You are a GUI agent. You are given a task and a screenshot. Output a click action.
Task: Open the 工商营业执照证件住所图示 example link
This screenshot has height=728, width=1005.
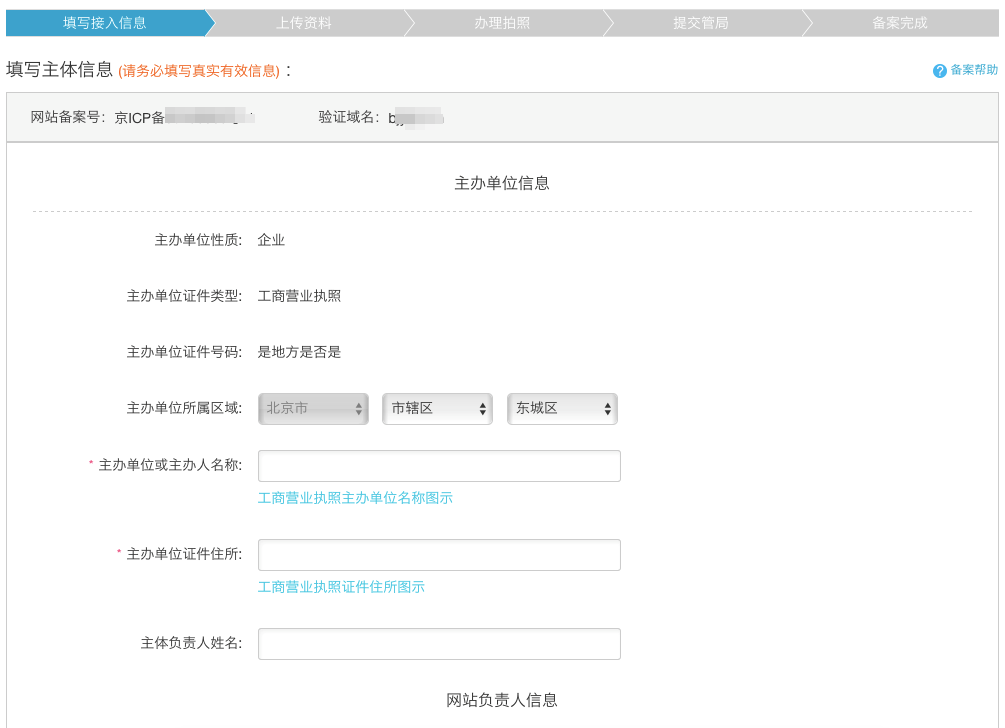pos(340,587)
